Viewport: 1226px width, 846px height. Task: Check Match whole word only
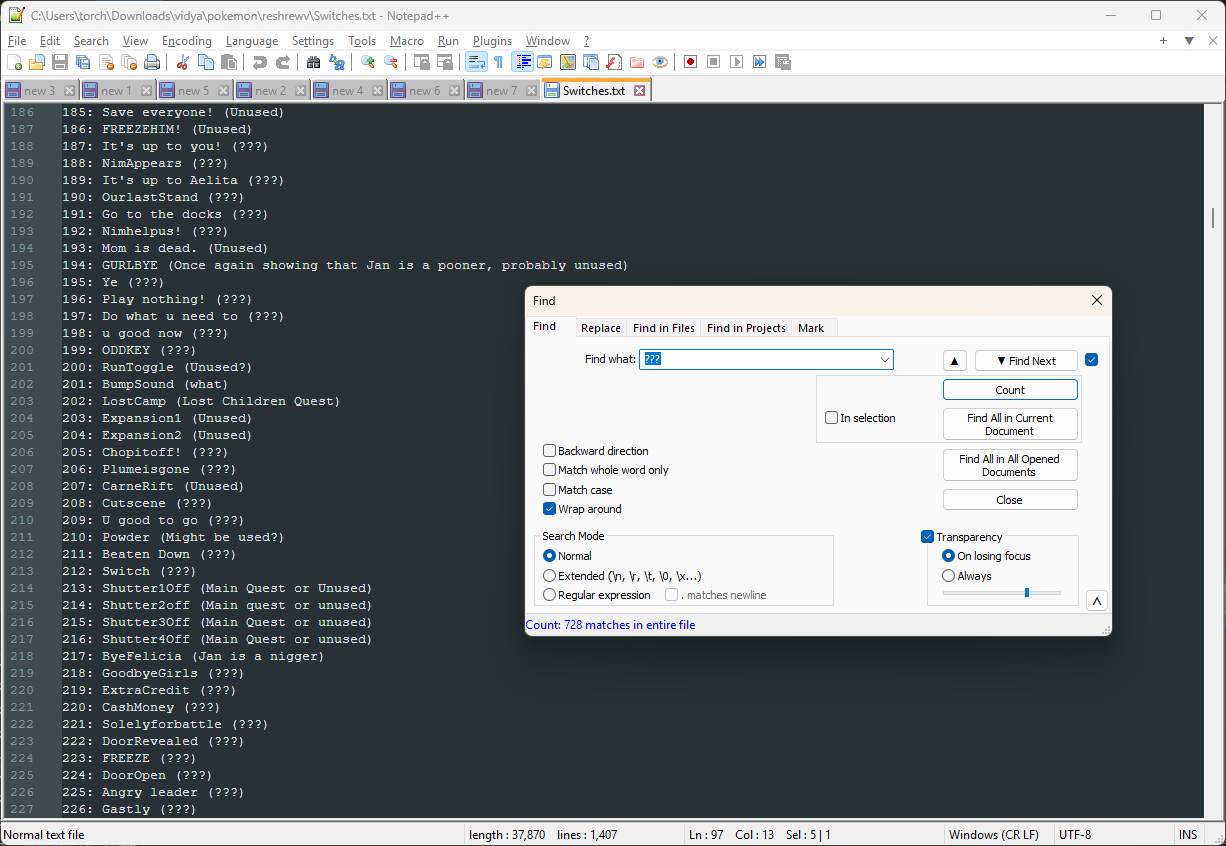pyautogui.click(x=550, y=470)
